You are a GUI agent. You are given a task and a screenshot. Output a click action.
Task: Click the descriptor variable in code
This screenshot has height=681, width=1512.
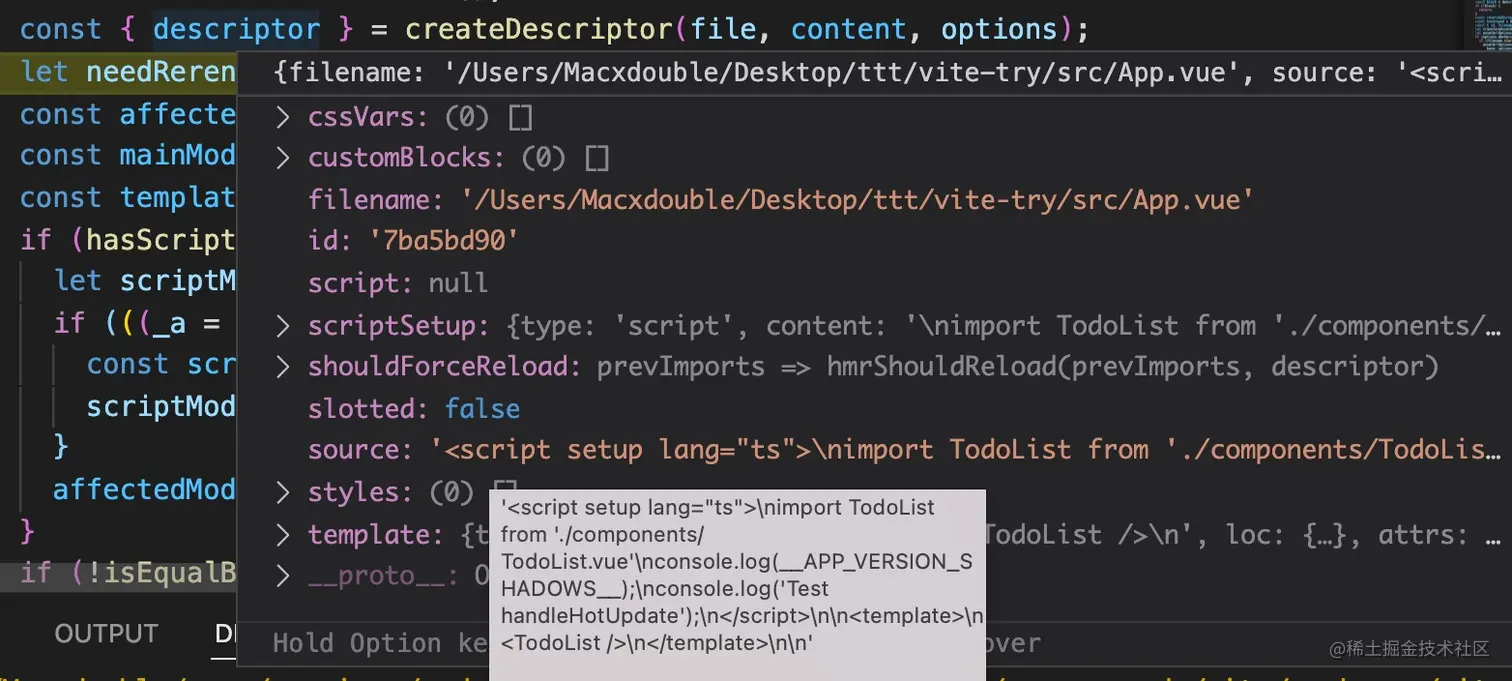[236, 29]
